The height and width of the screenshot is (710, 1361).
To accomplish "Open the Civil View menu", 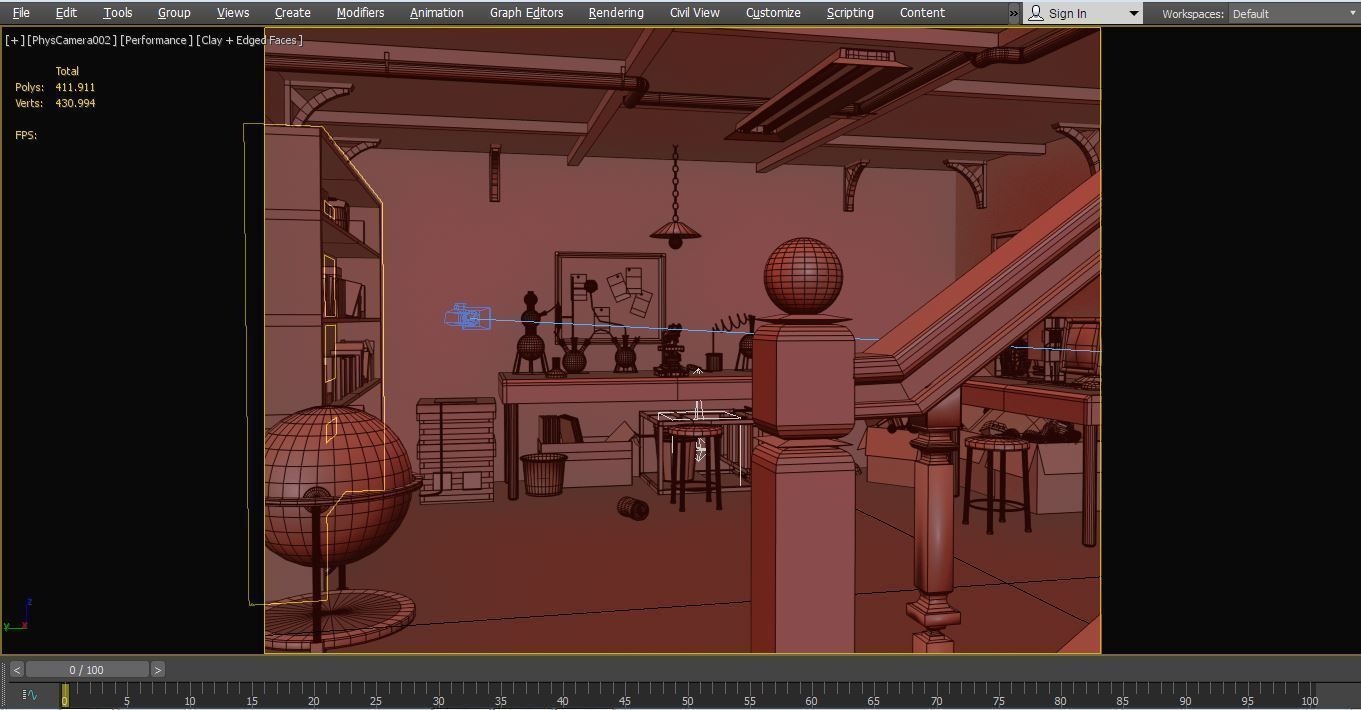I will [694, 12].
